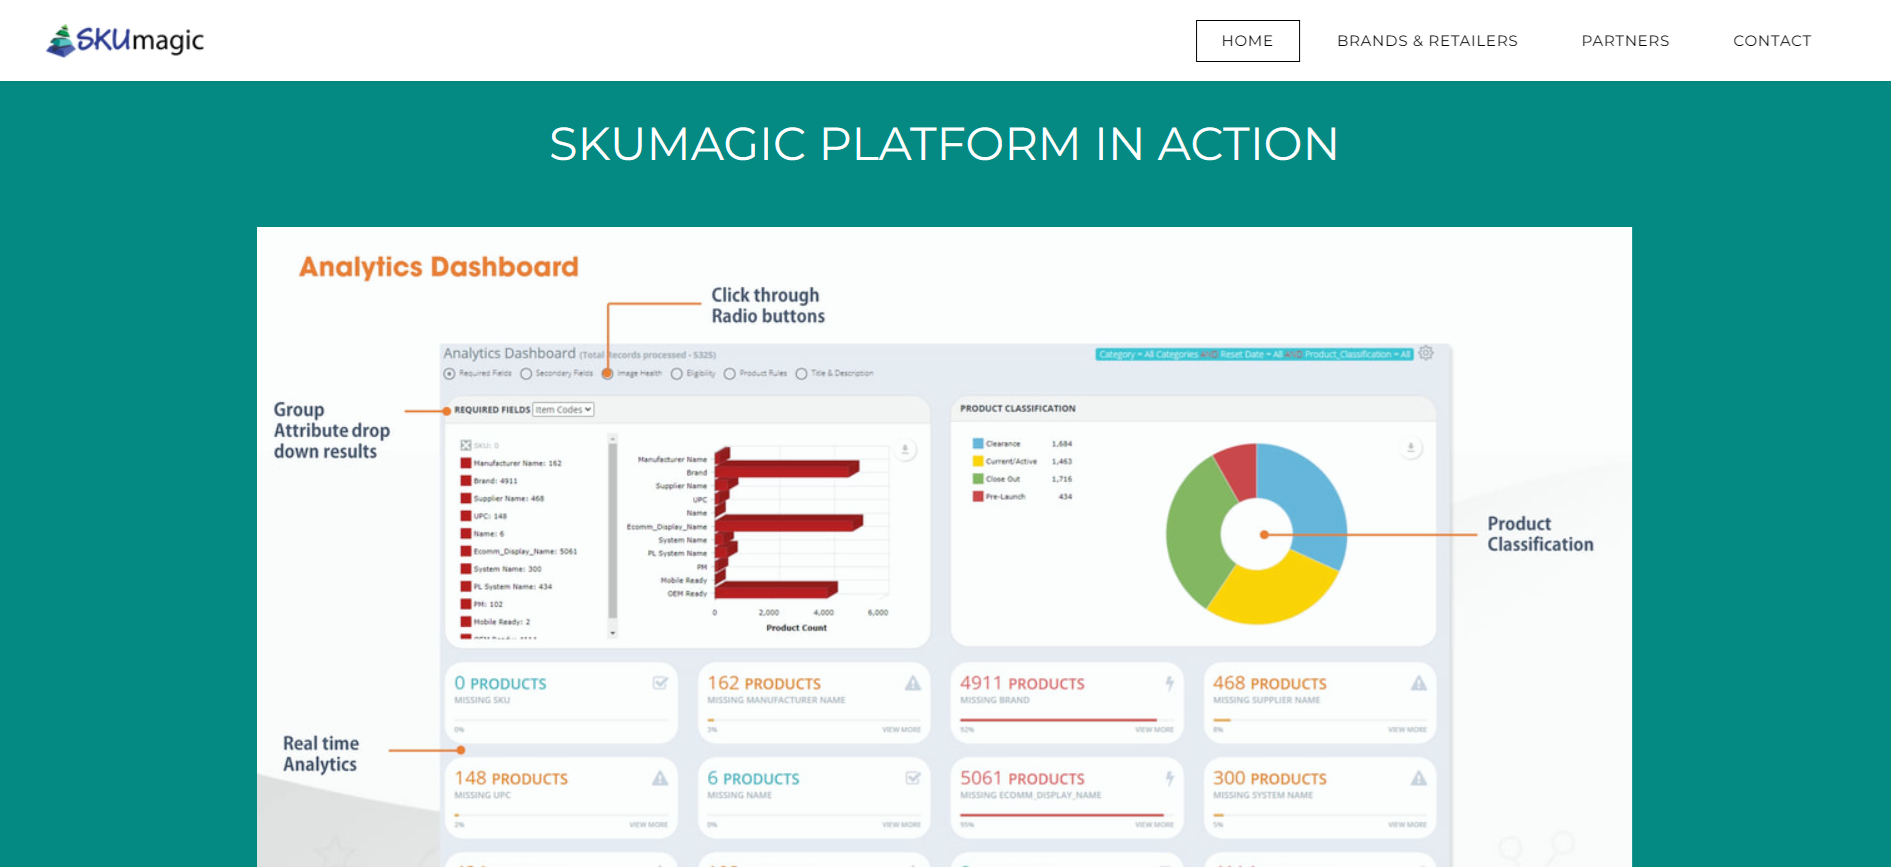This screenshot has height=867, width=1891.
Task: Click View More on Missing Supplier Name card
Action: pyautogui.click(x=1407, y=730)
